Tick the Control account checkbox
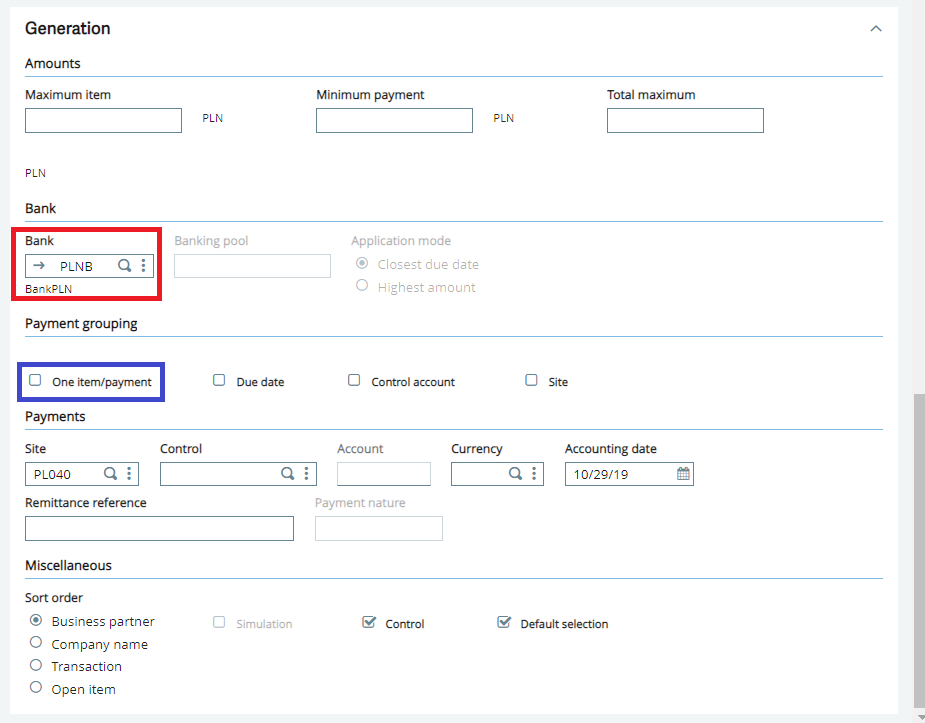925x723 pixels. click(354, 380)
